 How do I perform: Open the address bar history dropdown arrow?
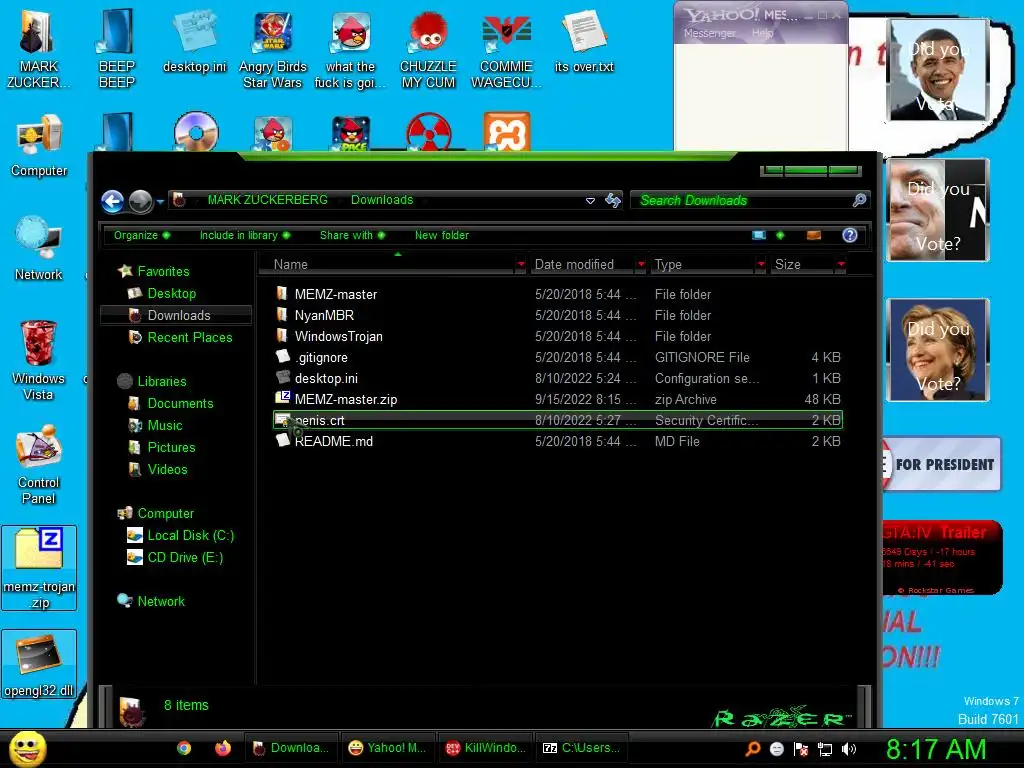pos(590,200)
